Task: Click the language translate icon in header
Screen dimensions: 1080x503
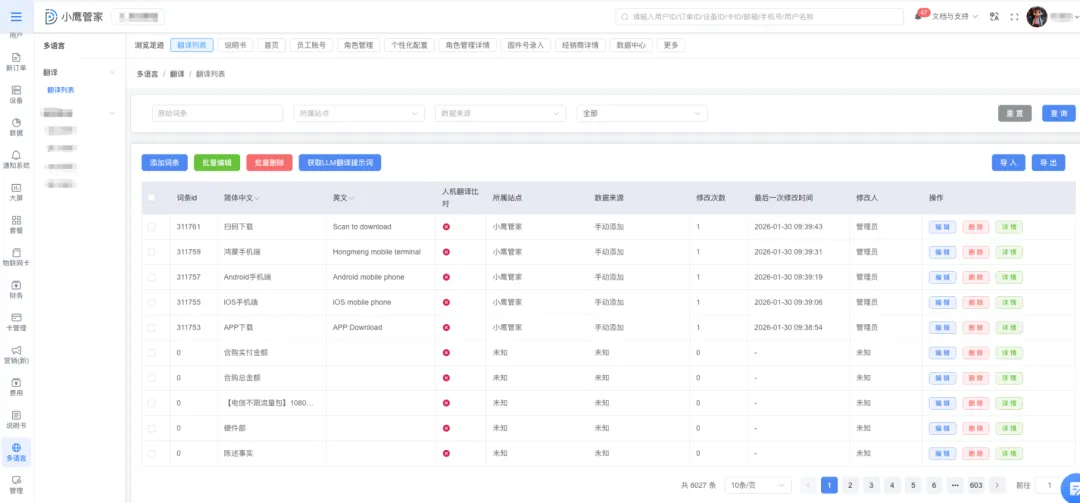Action: [993, 17]
